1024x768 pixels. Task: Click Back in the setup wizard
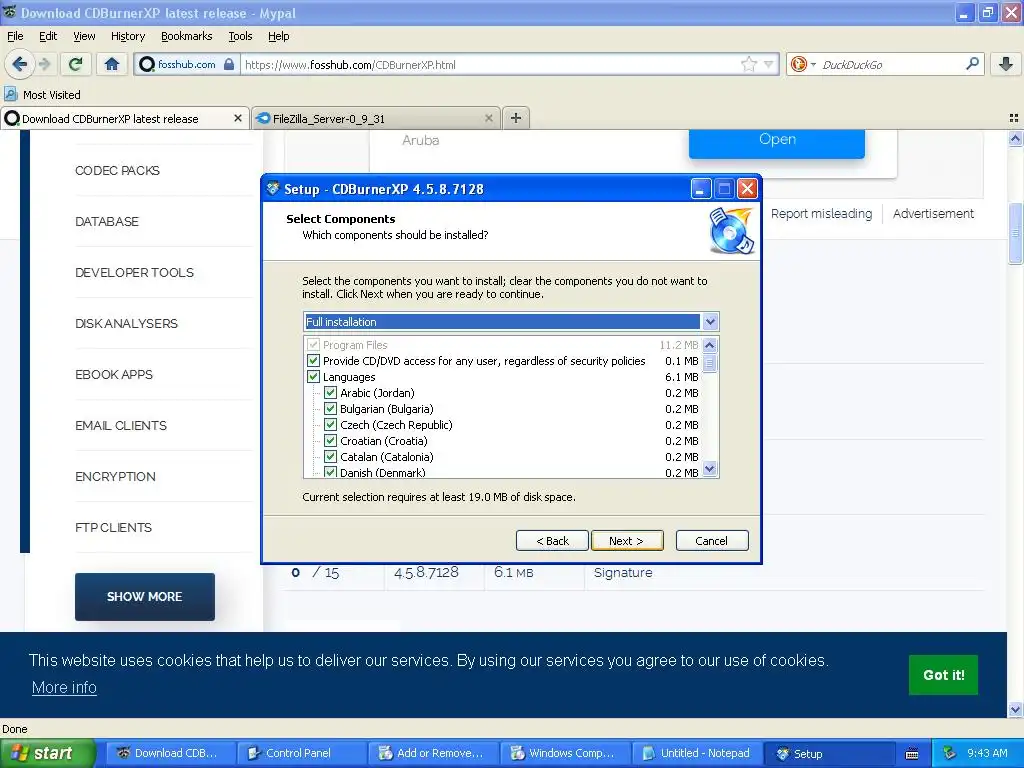(552, 541)
